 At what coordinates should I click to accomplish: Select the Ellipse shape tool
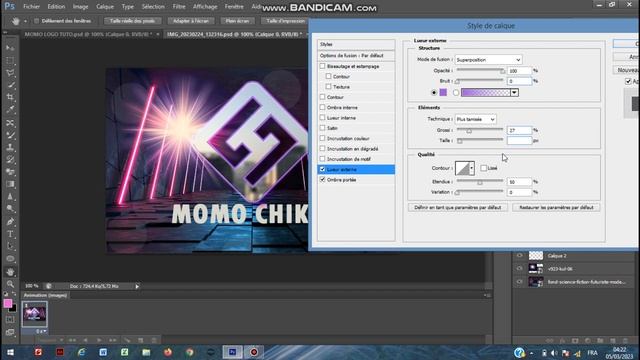click(10, 259)
